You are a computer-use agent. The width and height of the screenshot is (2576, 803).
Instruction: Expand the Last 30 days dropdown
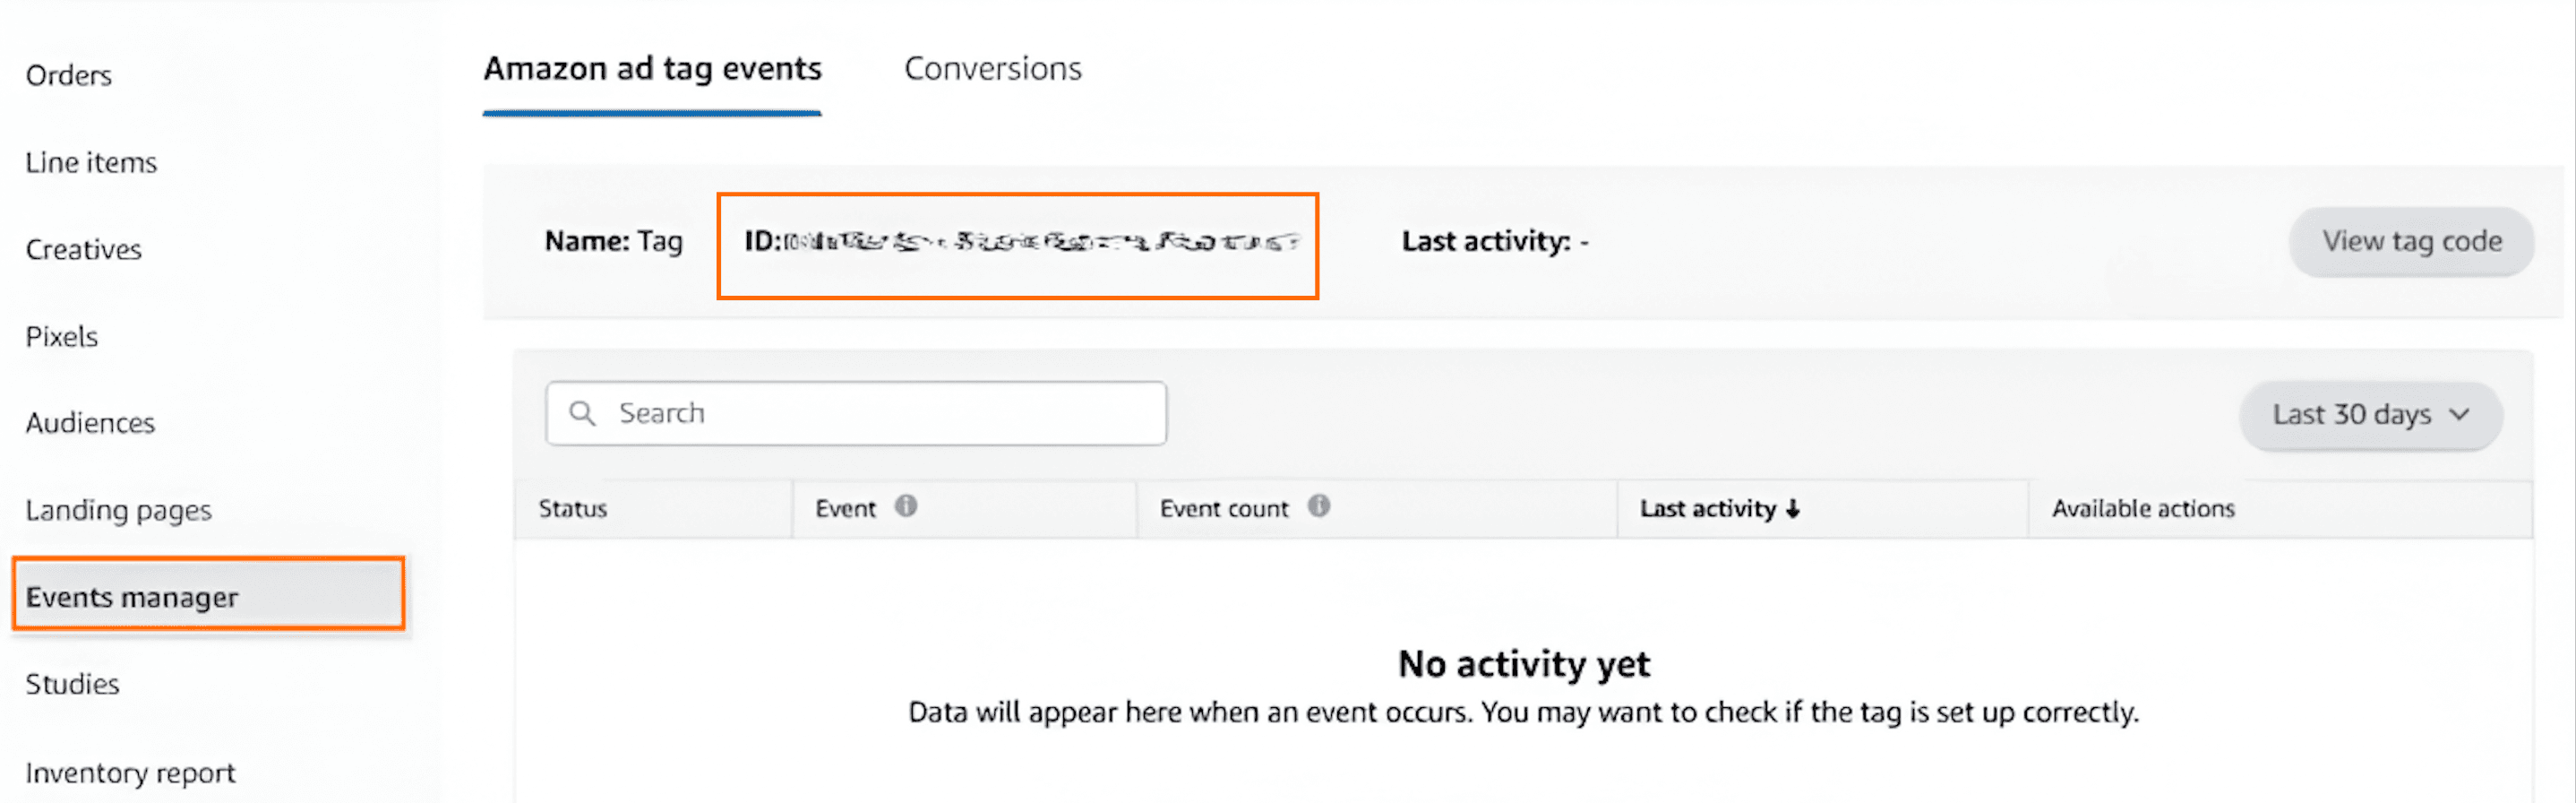click(2370, 415)
